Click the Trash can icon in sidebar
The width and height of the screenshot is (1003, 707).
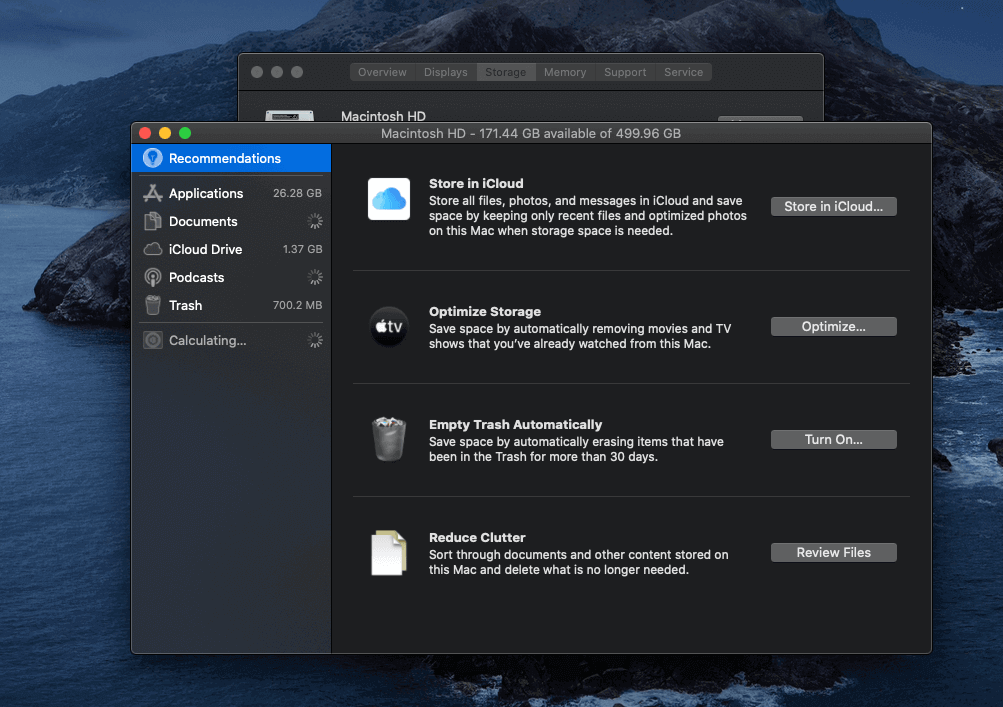(x=152, y=305)
